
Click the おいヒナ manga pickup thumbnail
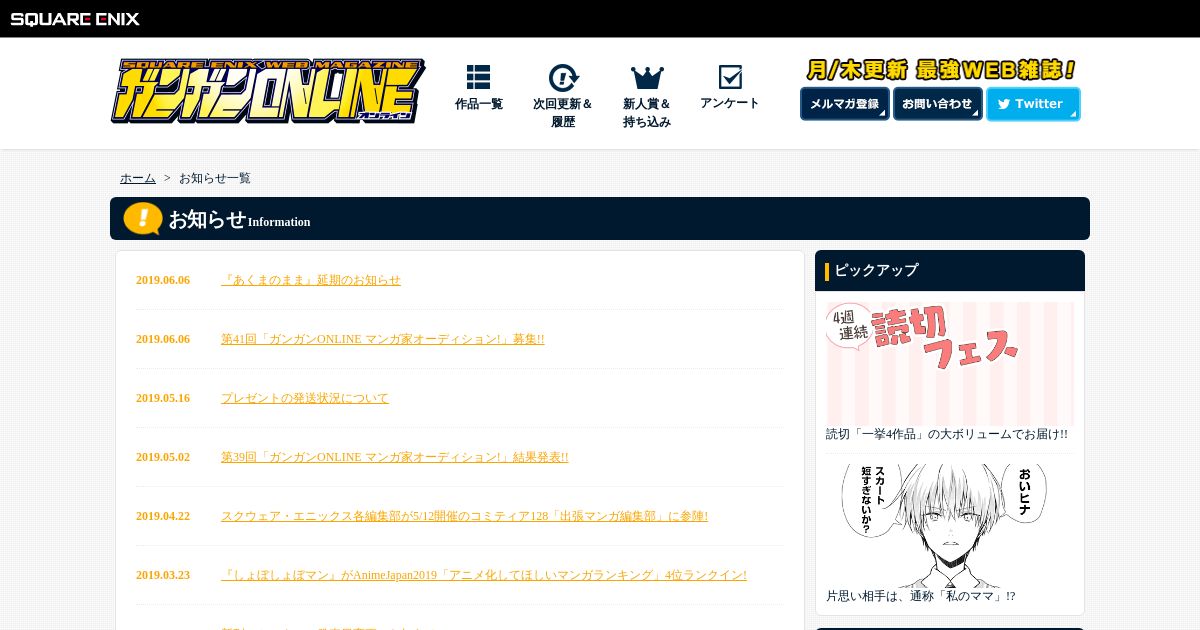click(x=950, y=525)
